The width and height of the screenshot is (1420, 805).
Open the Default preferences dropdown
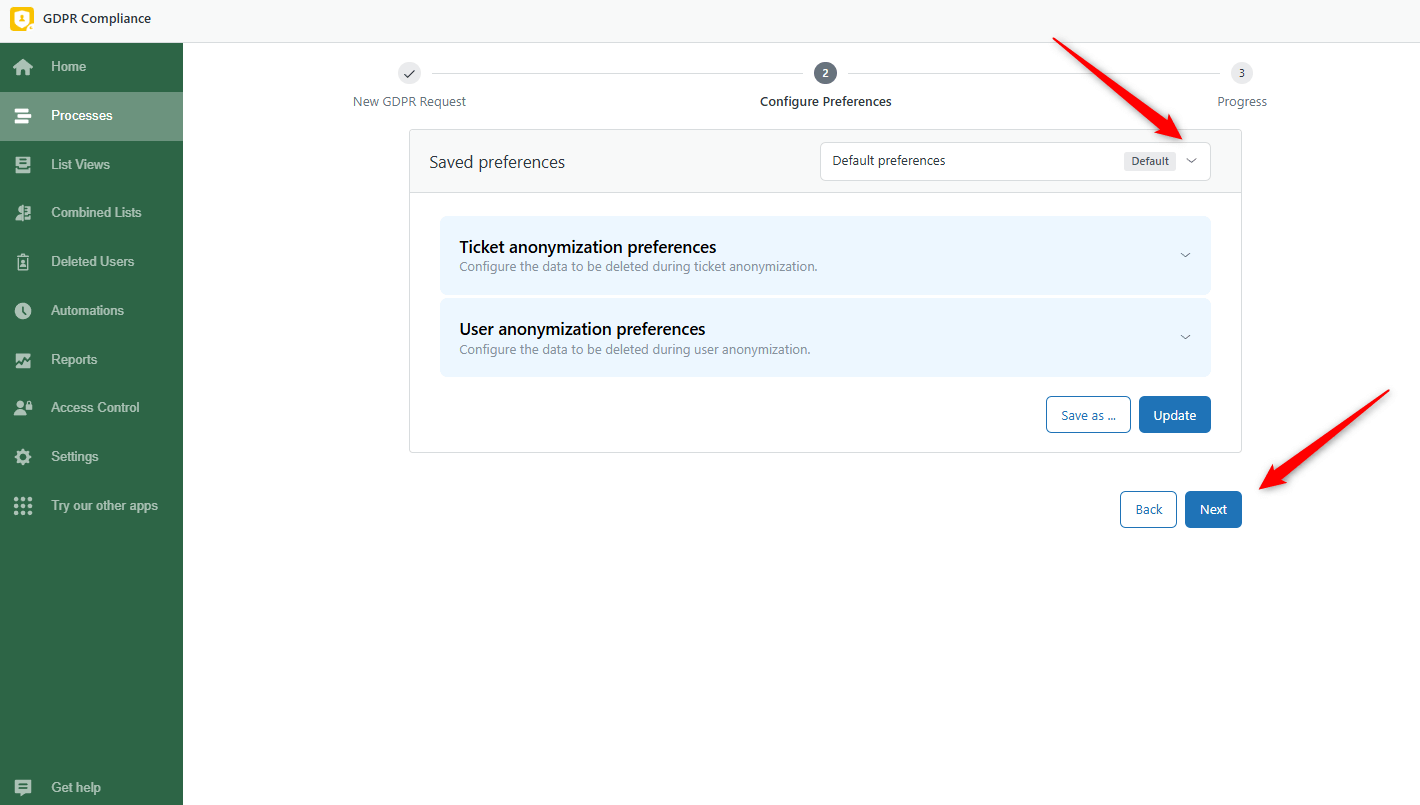pos(1015,161)
